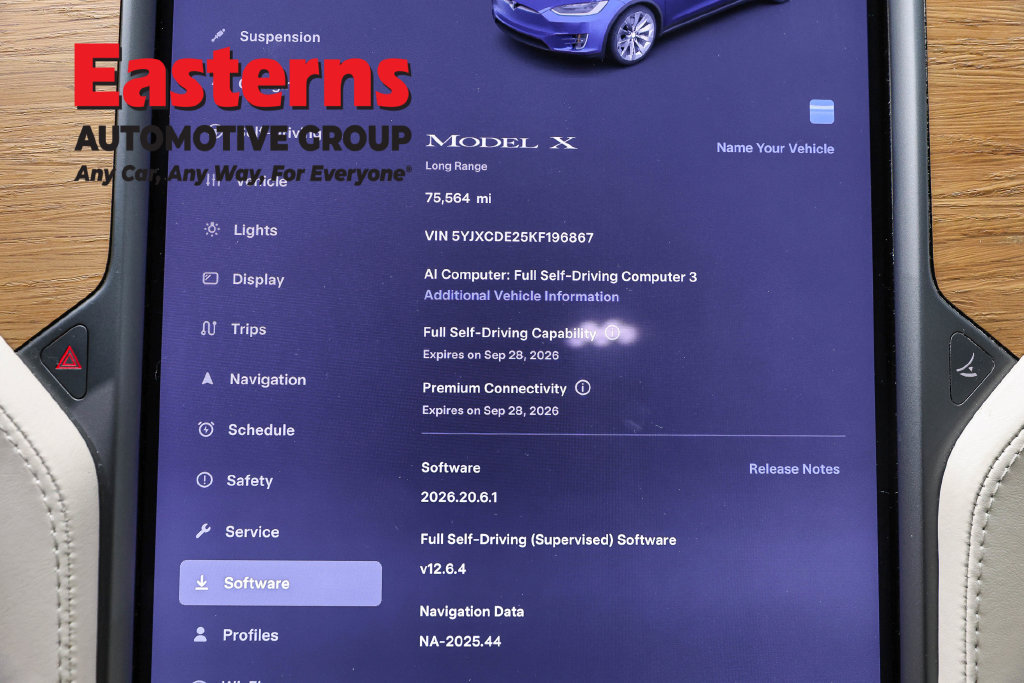Tap the VIN 5YJXCDE25KF196867 text
The height and width of the screenshot is (683, 1024).
[x=509, y=236]
